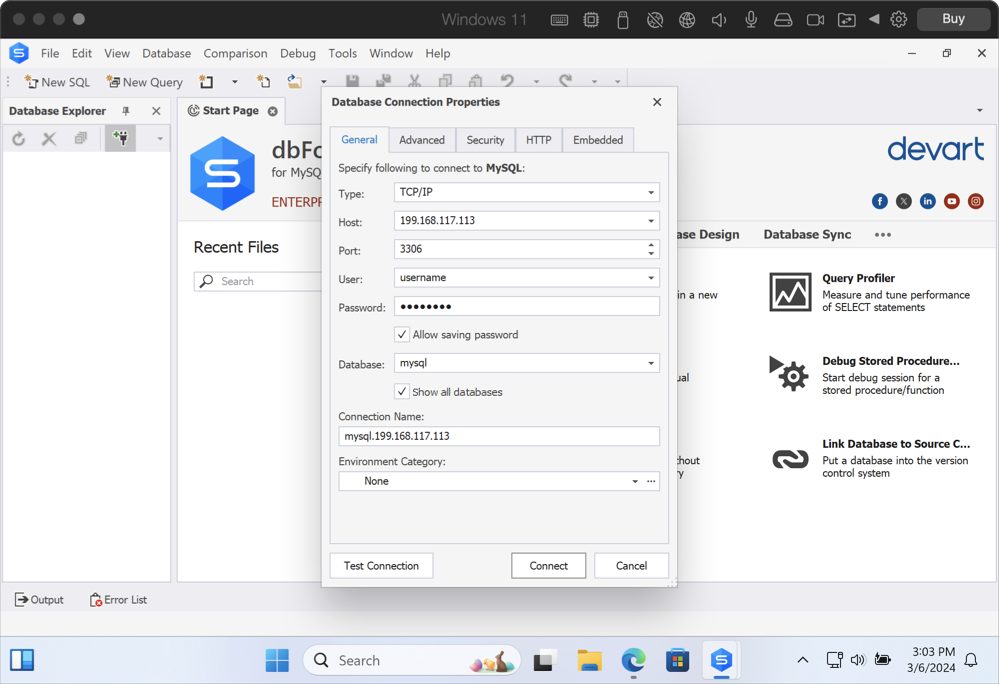This screenshot has height=684, width=999.
Task: Click the Link Database to Source chain icon
Action: tap(790, 459)
